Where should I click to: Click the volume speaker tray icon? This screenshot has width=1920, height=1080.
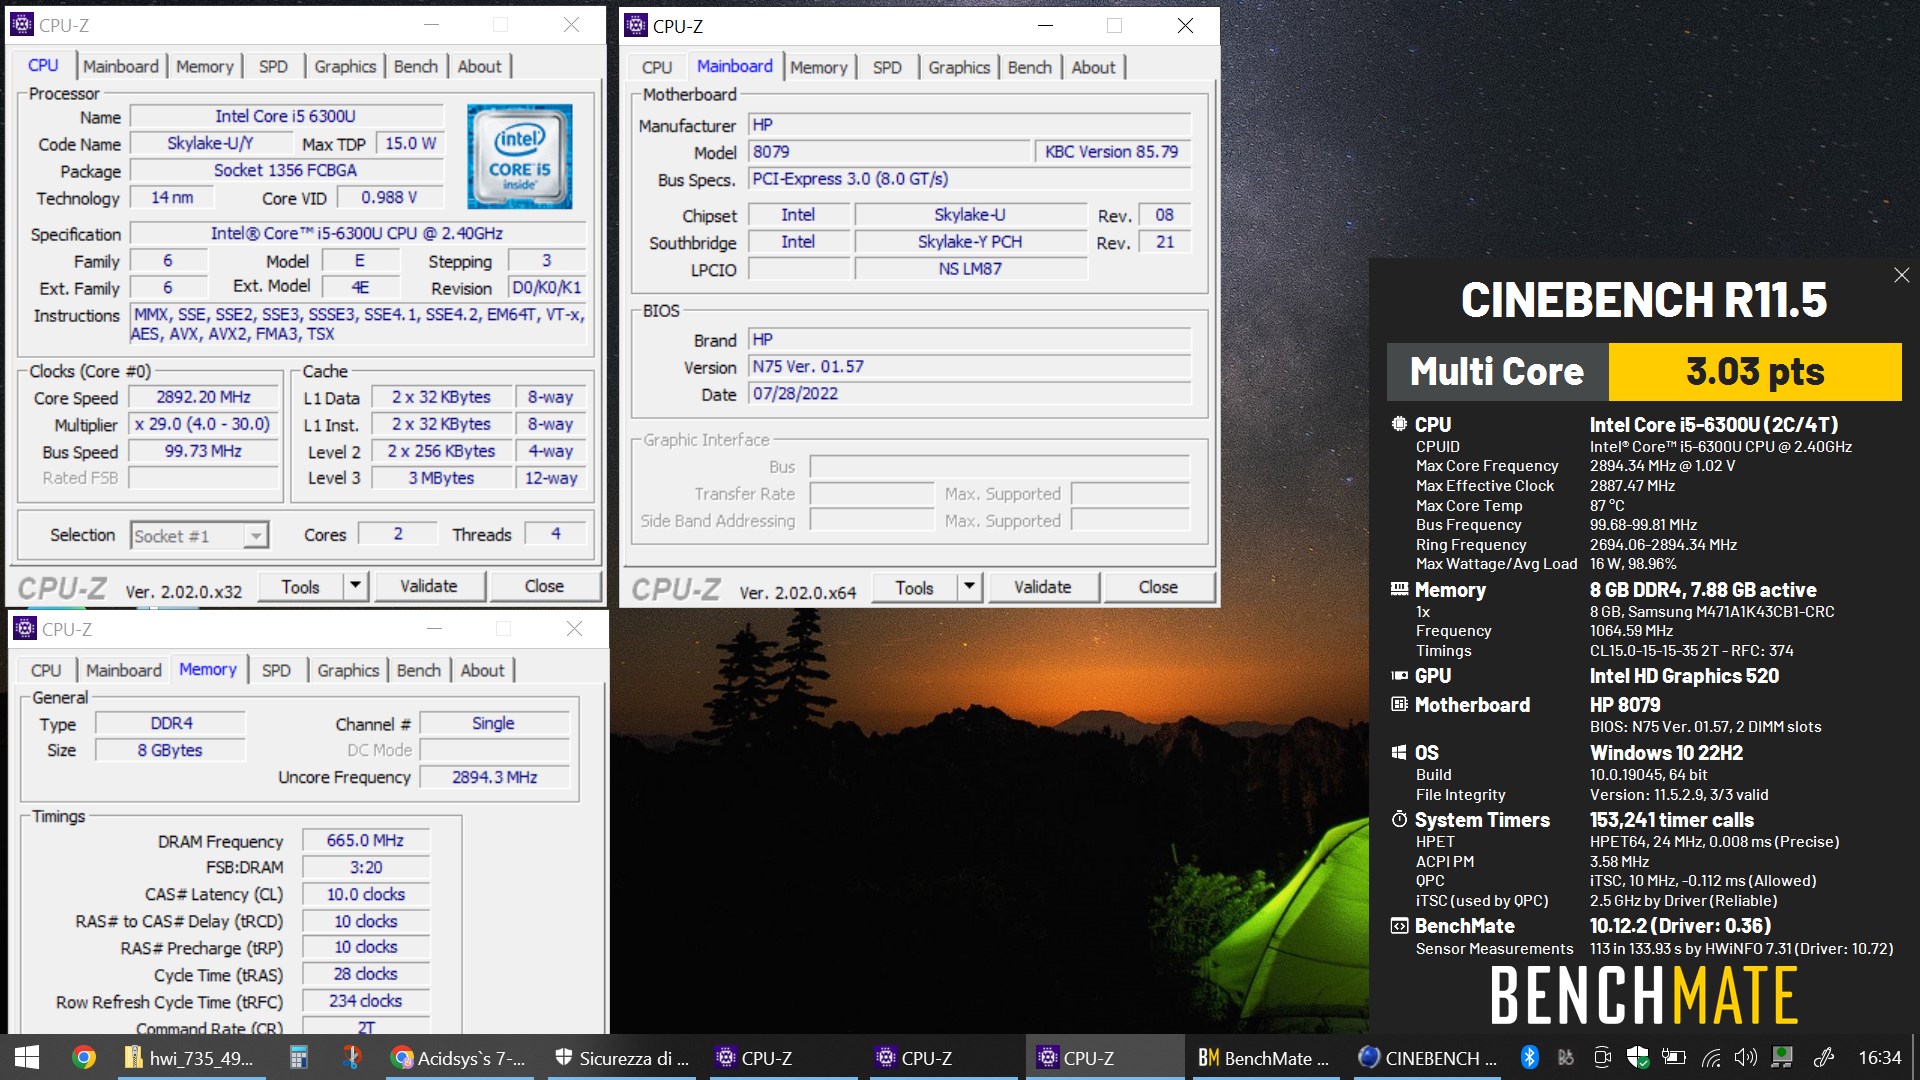coord(1745,1057)
